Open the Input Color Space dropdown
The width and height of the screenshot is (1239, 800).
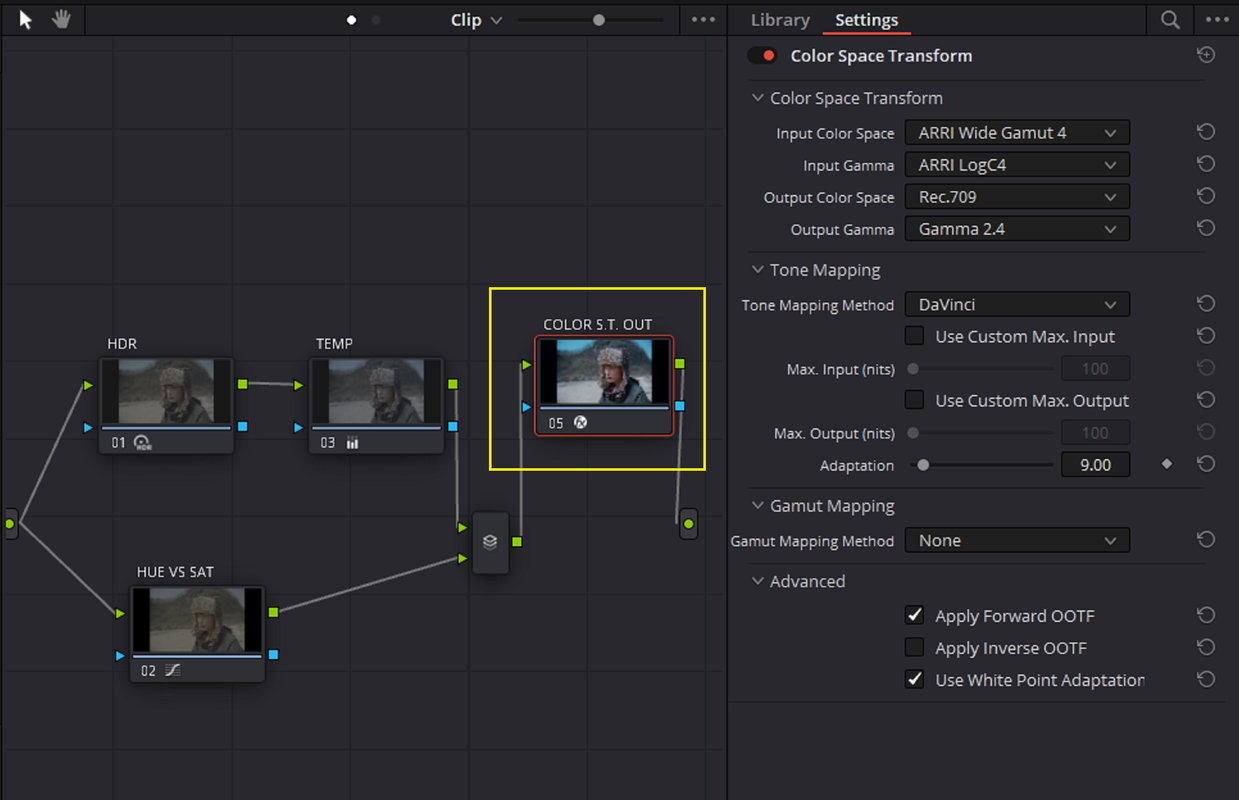click(1017, 132)
